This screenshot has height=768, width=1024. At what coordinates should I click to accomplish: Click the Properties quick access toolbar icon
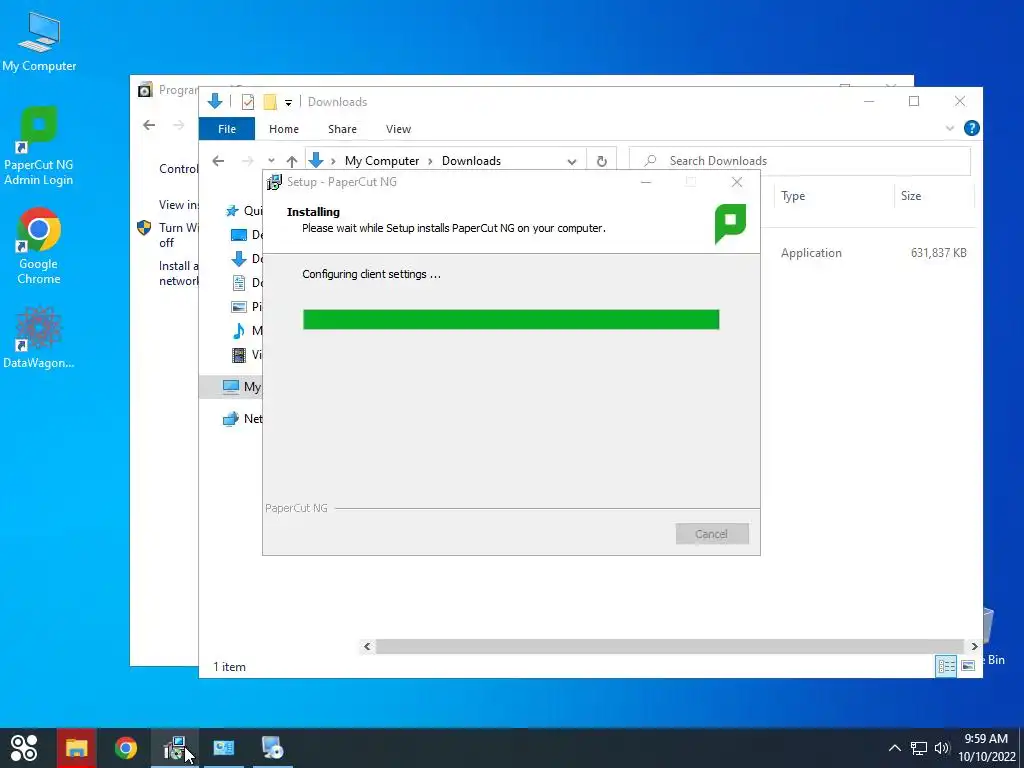tap(248, 101)
